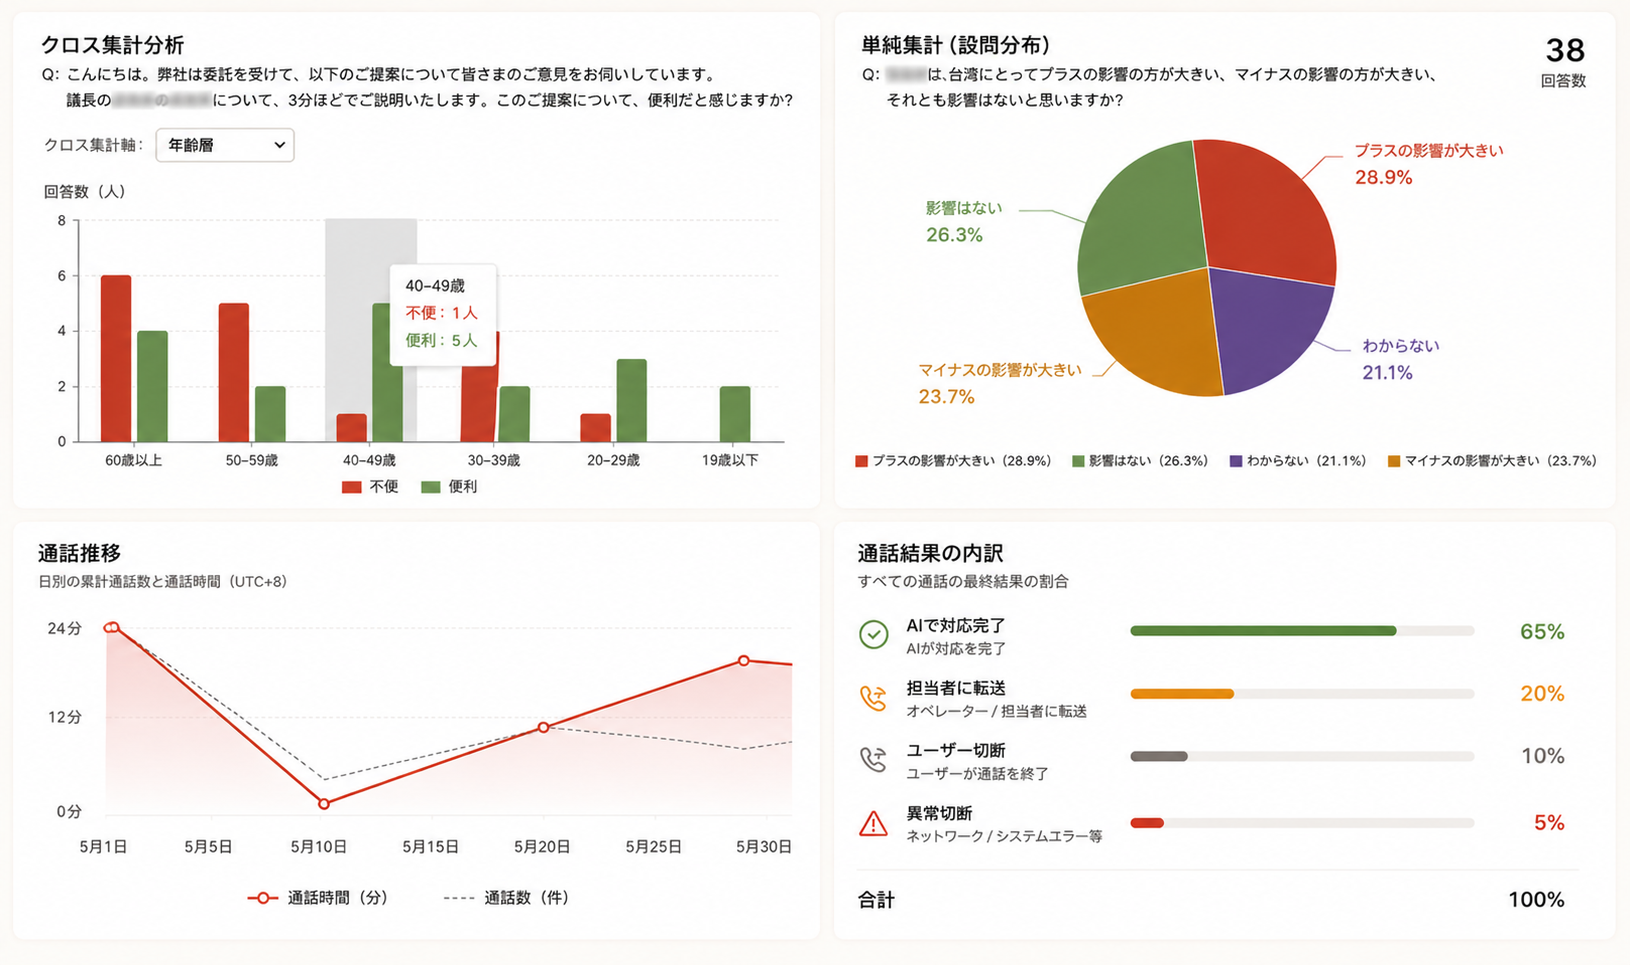1630x965 pixels.
Task: Click the green 便利 bar for 60歳以上
Action: click(x=152, y=386)
